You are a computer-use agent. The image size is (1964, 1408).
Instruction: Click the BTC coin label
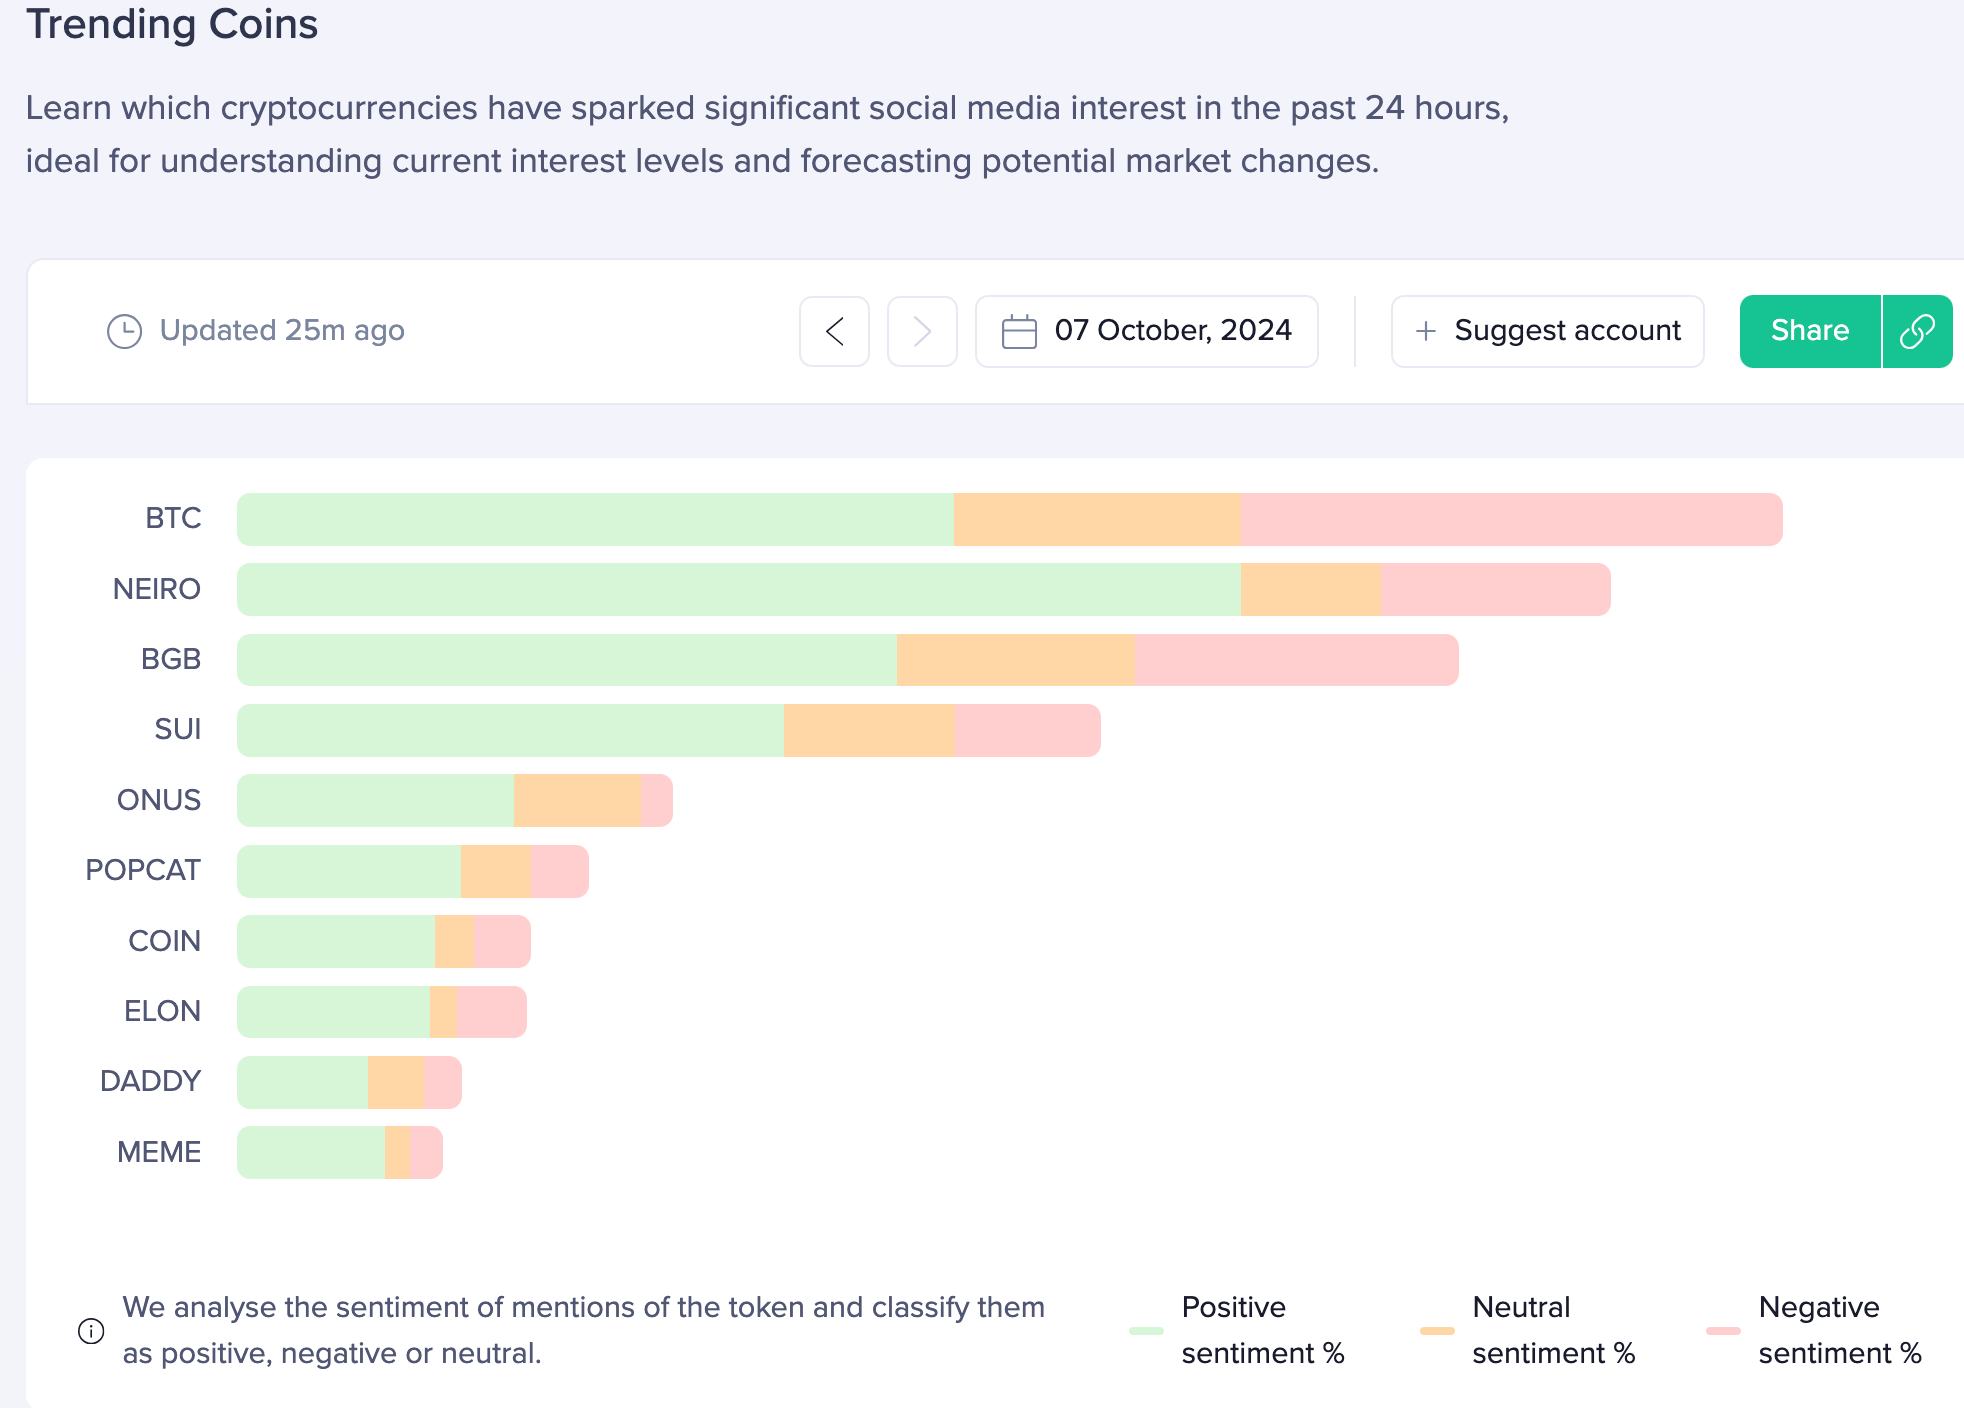point(173,518)
